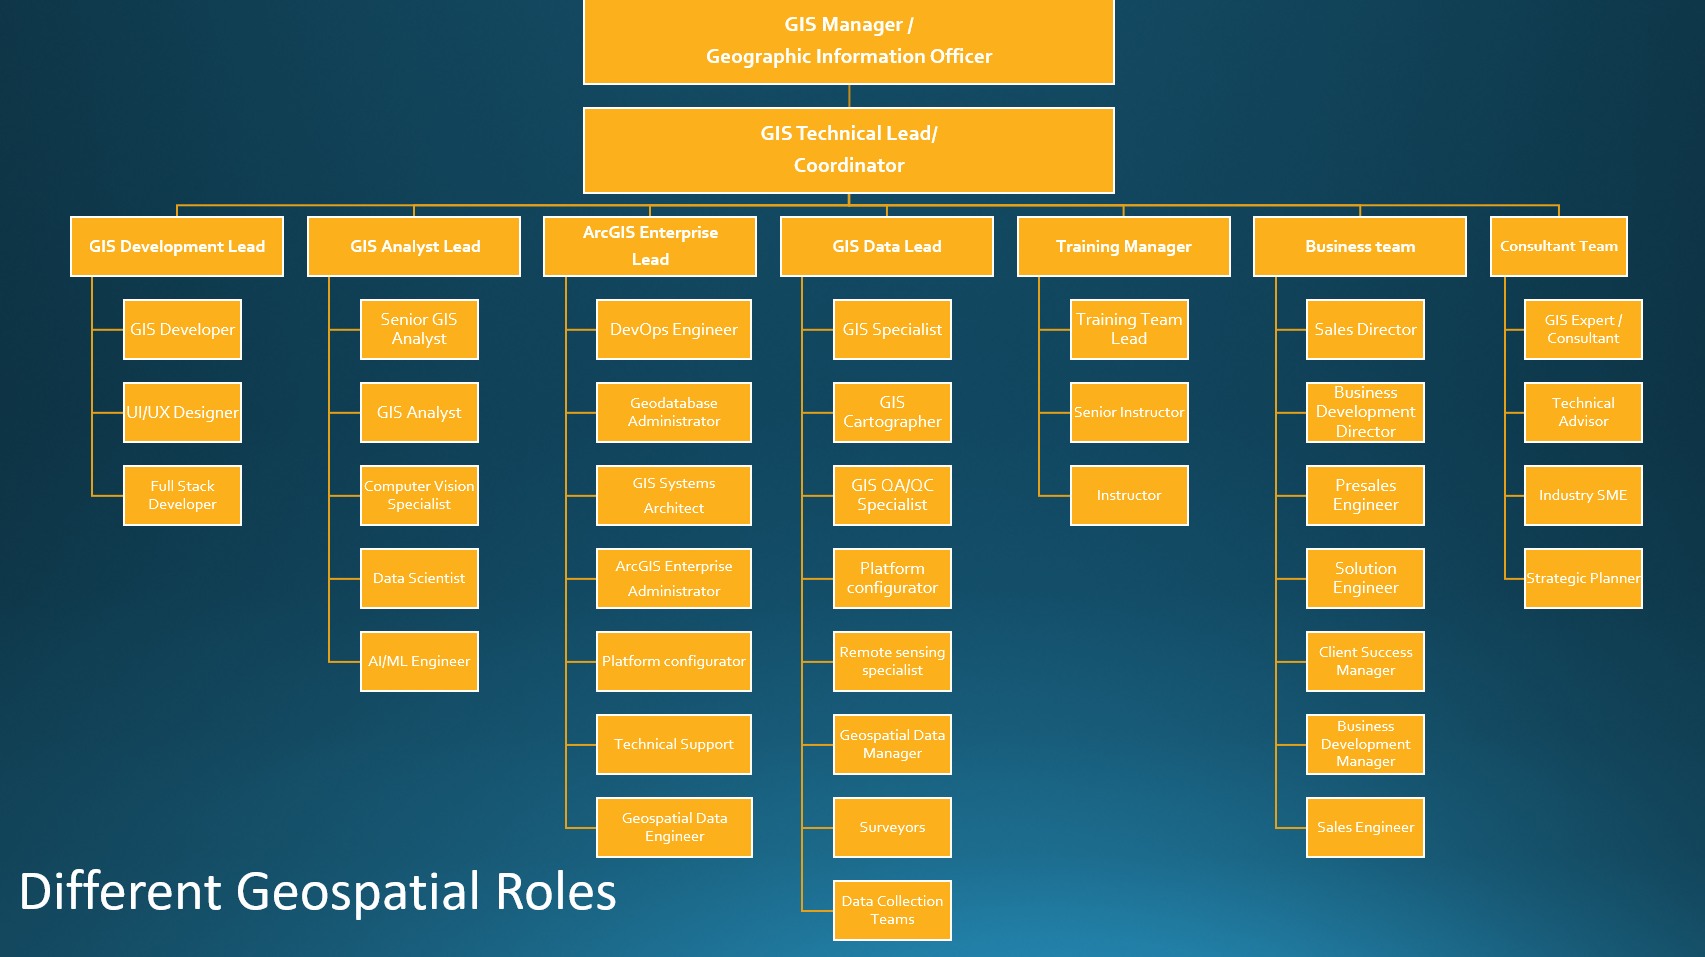Select the GIS QA/QC Specialist box

click(892, 495)
